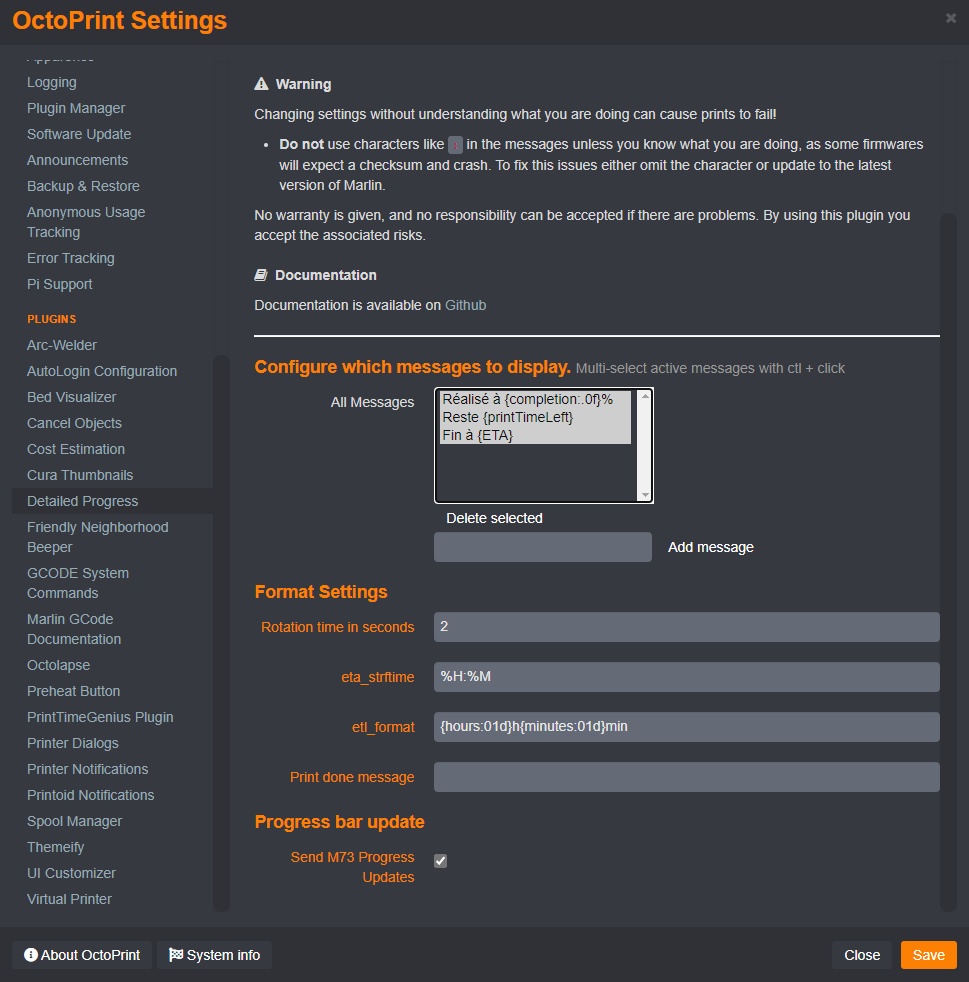The image size is (969, 982).
Task: Open Cost Estimation plugin settings
Action: click(x=76, y=449)
